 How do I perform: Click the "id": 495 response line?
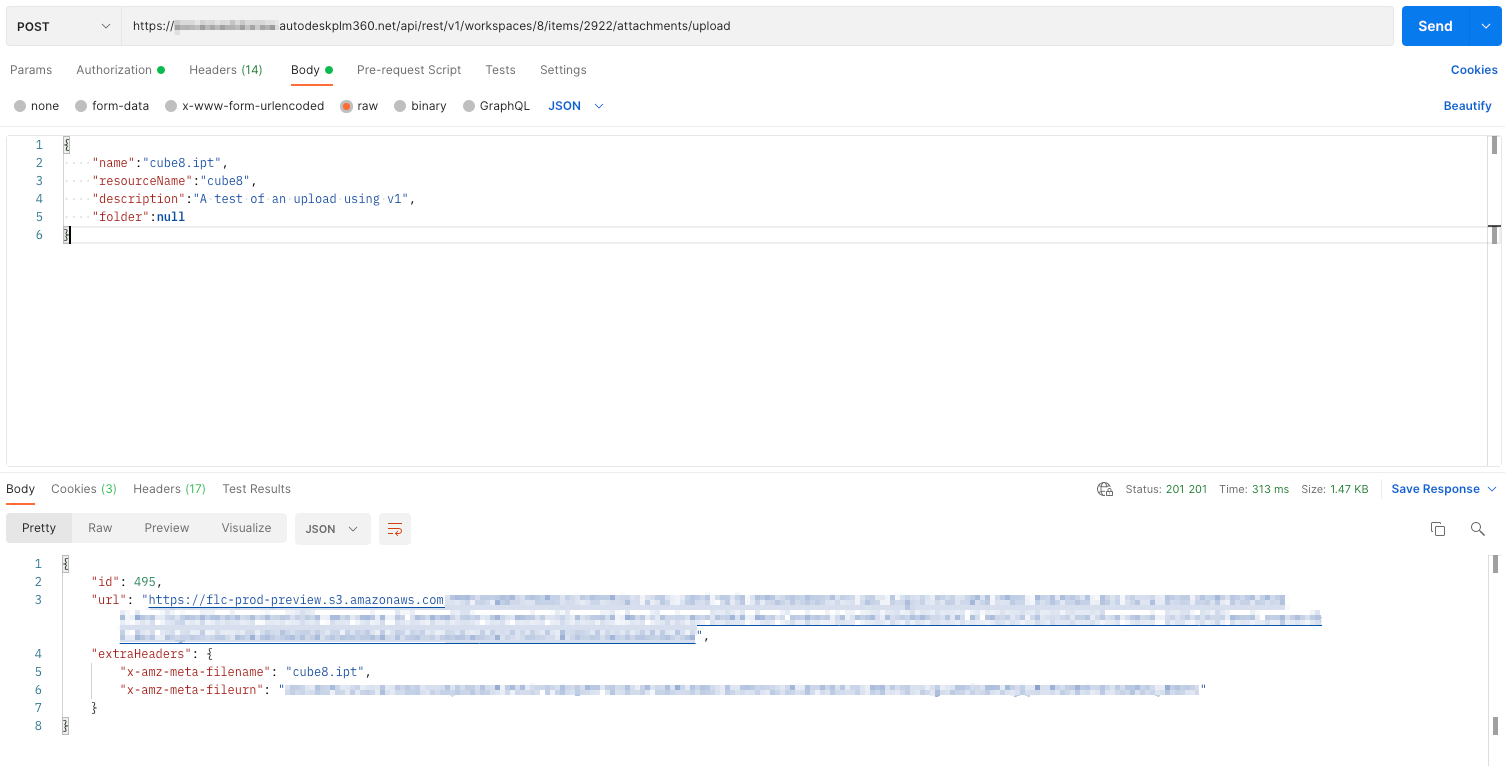pyautogui.click(x=126, y=582)
